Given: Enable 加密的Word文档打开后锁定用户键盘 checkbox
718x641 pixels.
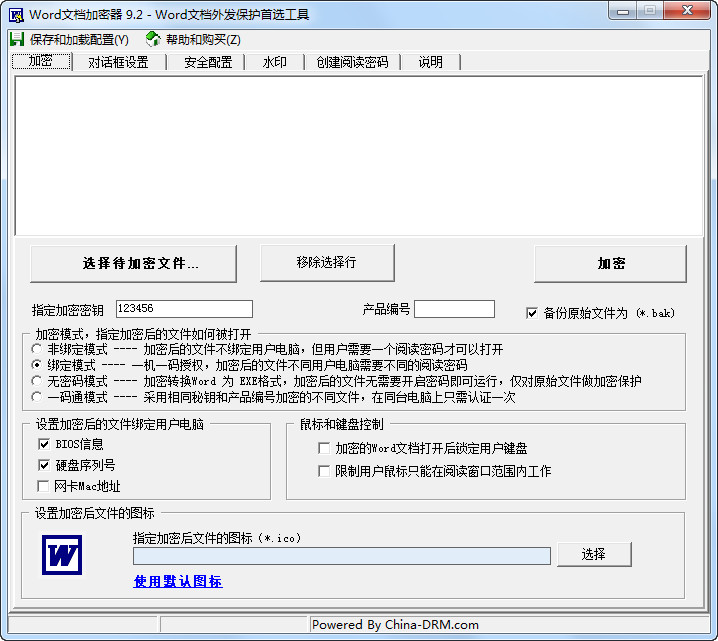Looking at the screenshot, I should [324, 448].
